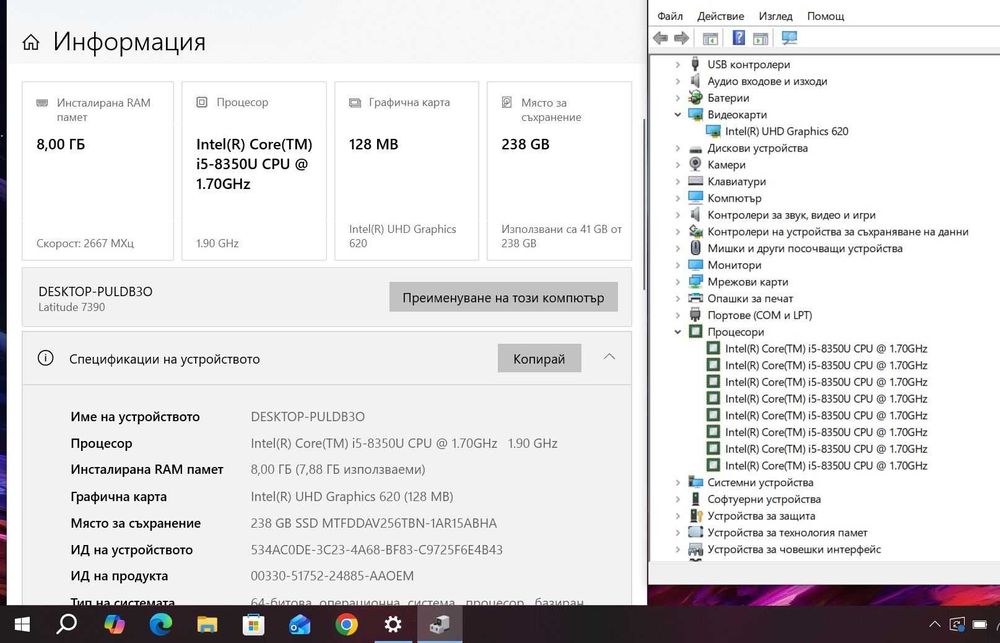Select Мишки и други посочващи устройства
Screen dimensions: 1000x643
click(805, 248)
